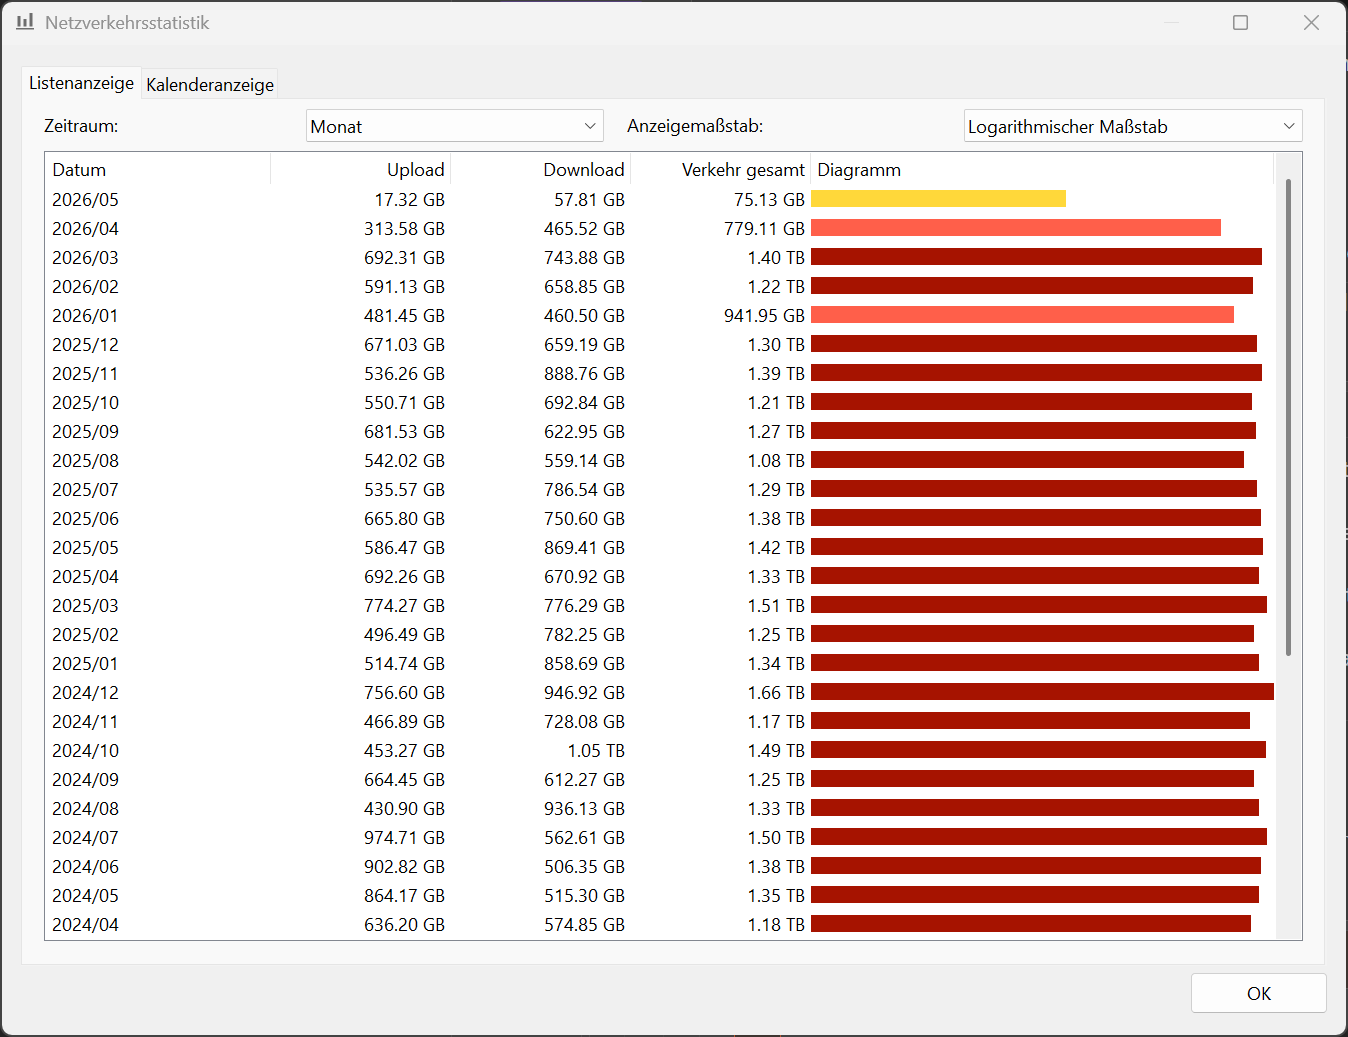
Task: Click download value 888.76 GB
Action: 584,374
